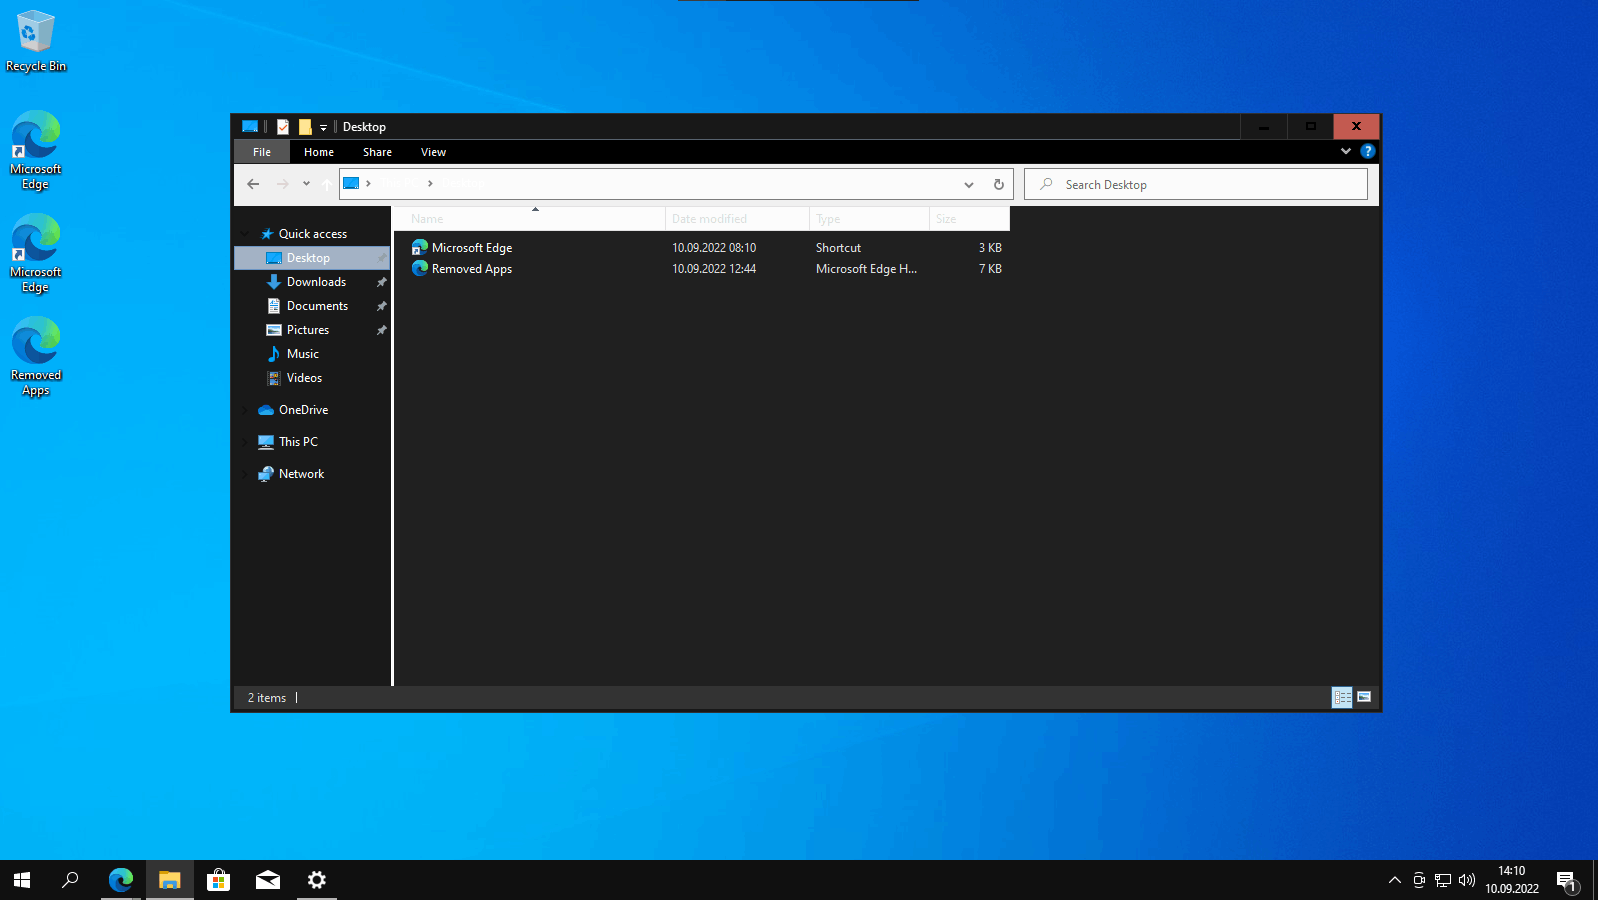1598x900 pixels.
Task: Open the network tray icon
Action: (1443, 880)
